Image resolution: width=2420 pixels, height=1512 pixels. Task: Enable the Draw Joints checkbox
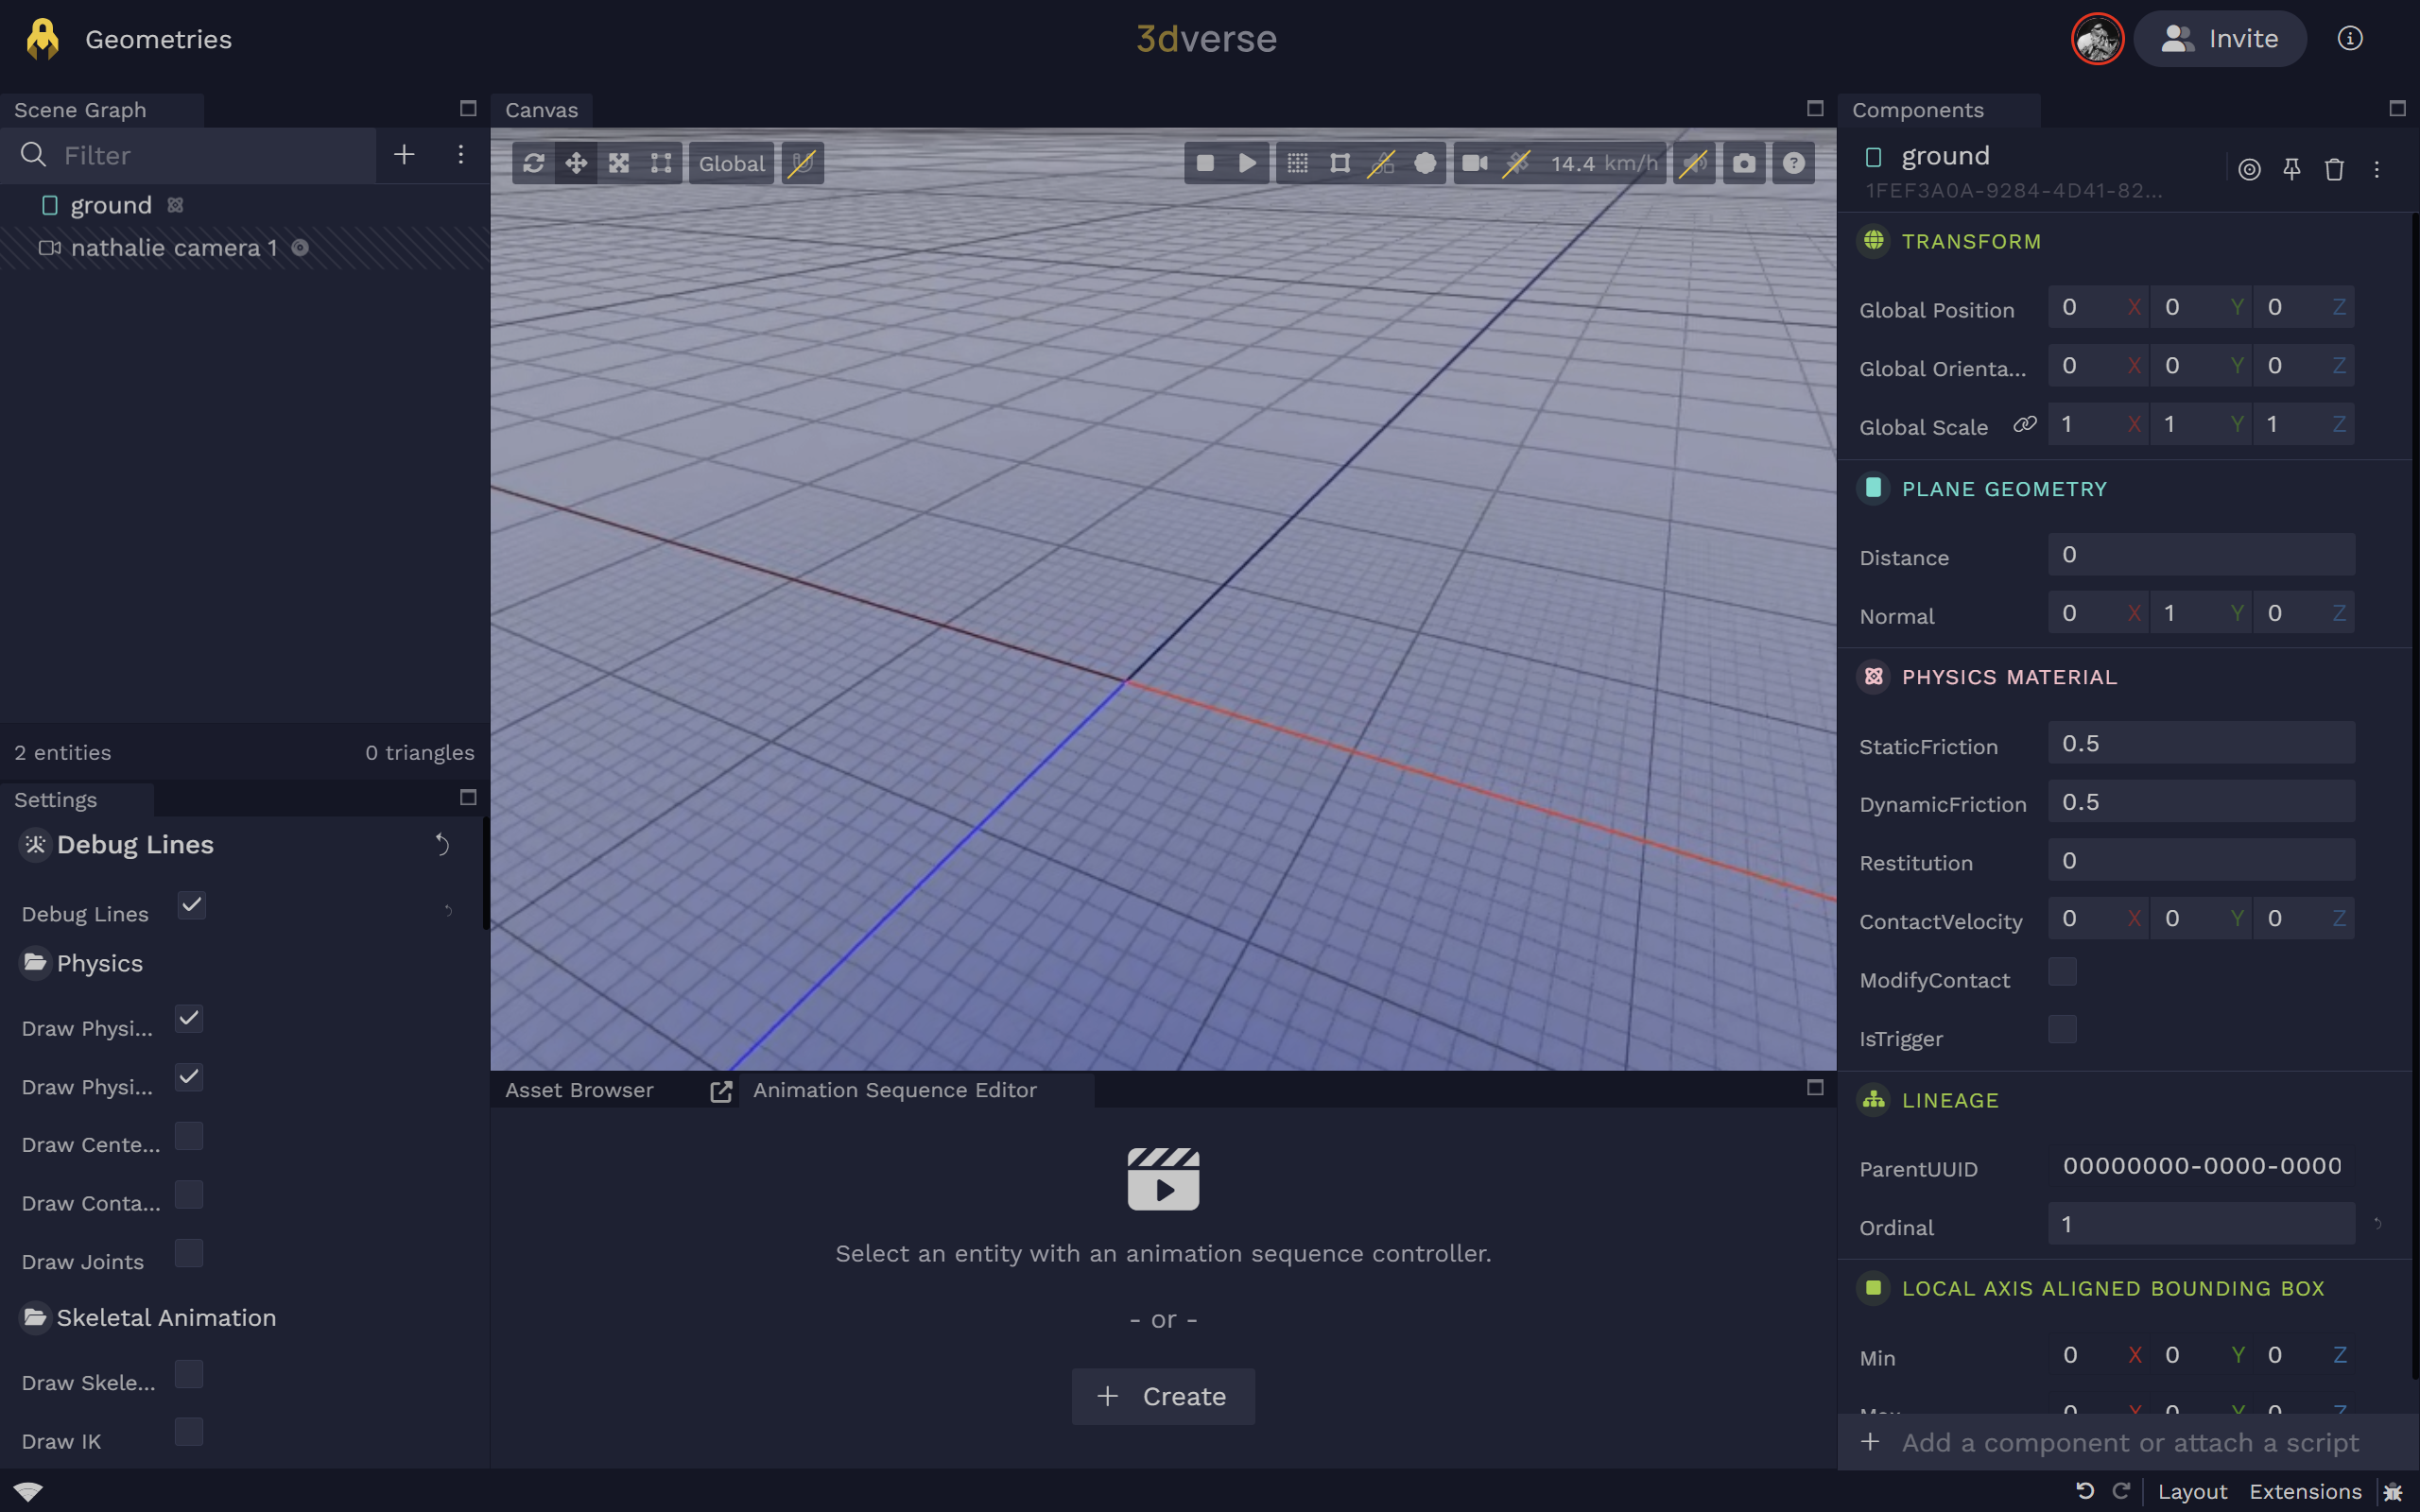click(x=189, y=1253)
